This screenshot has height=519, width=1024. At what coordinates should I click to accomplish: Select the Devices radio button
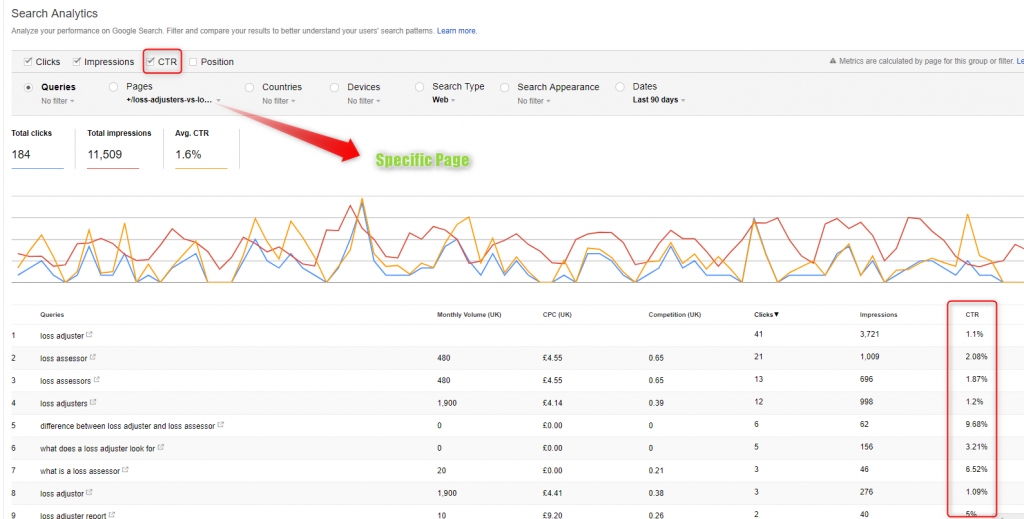(334, 87)
